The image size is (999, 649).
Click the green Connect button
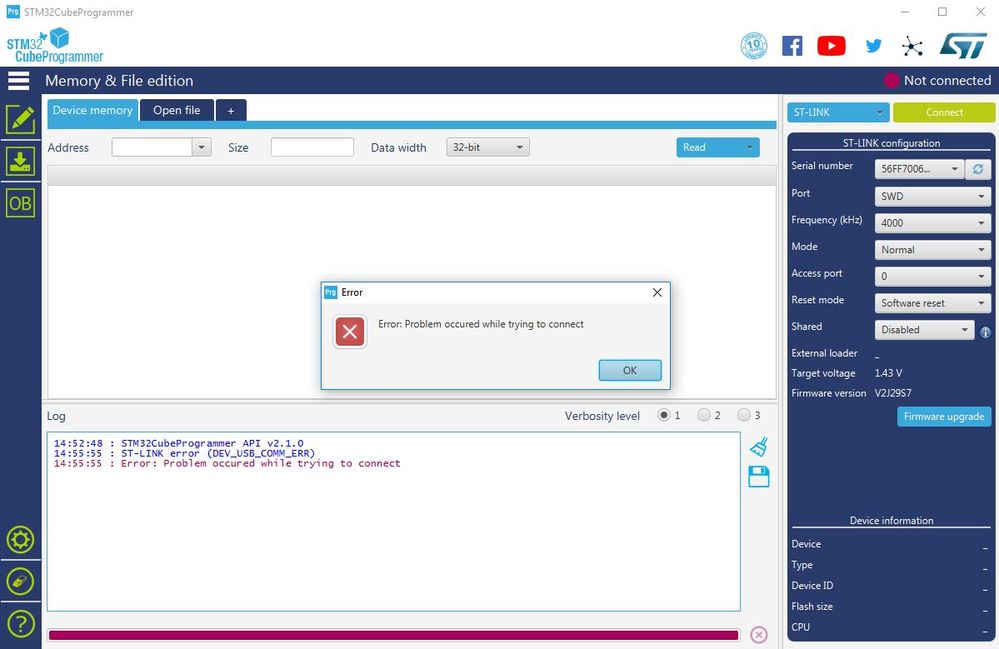pos(944,112)
